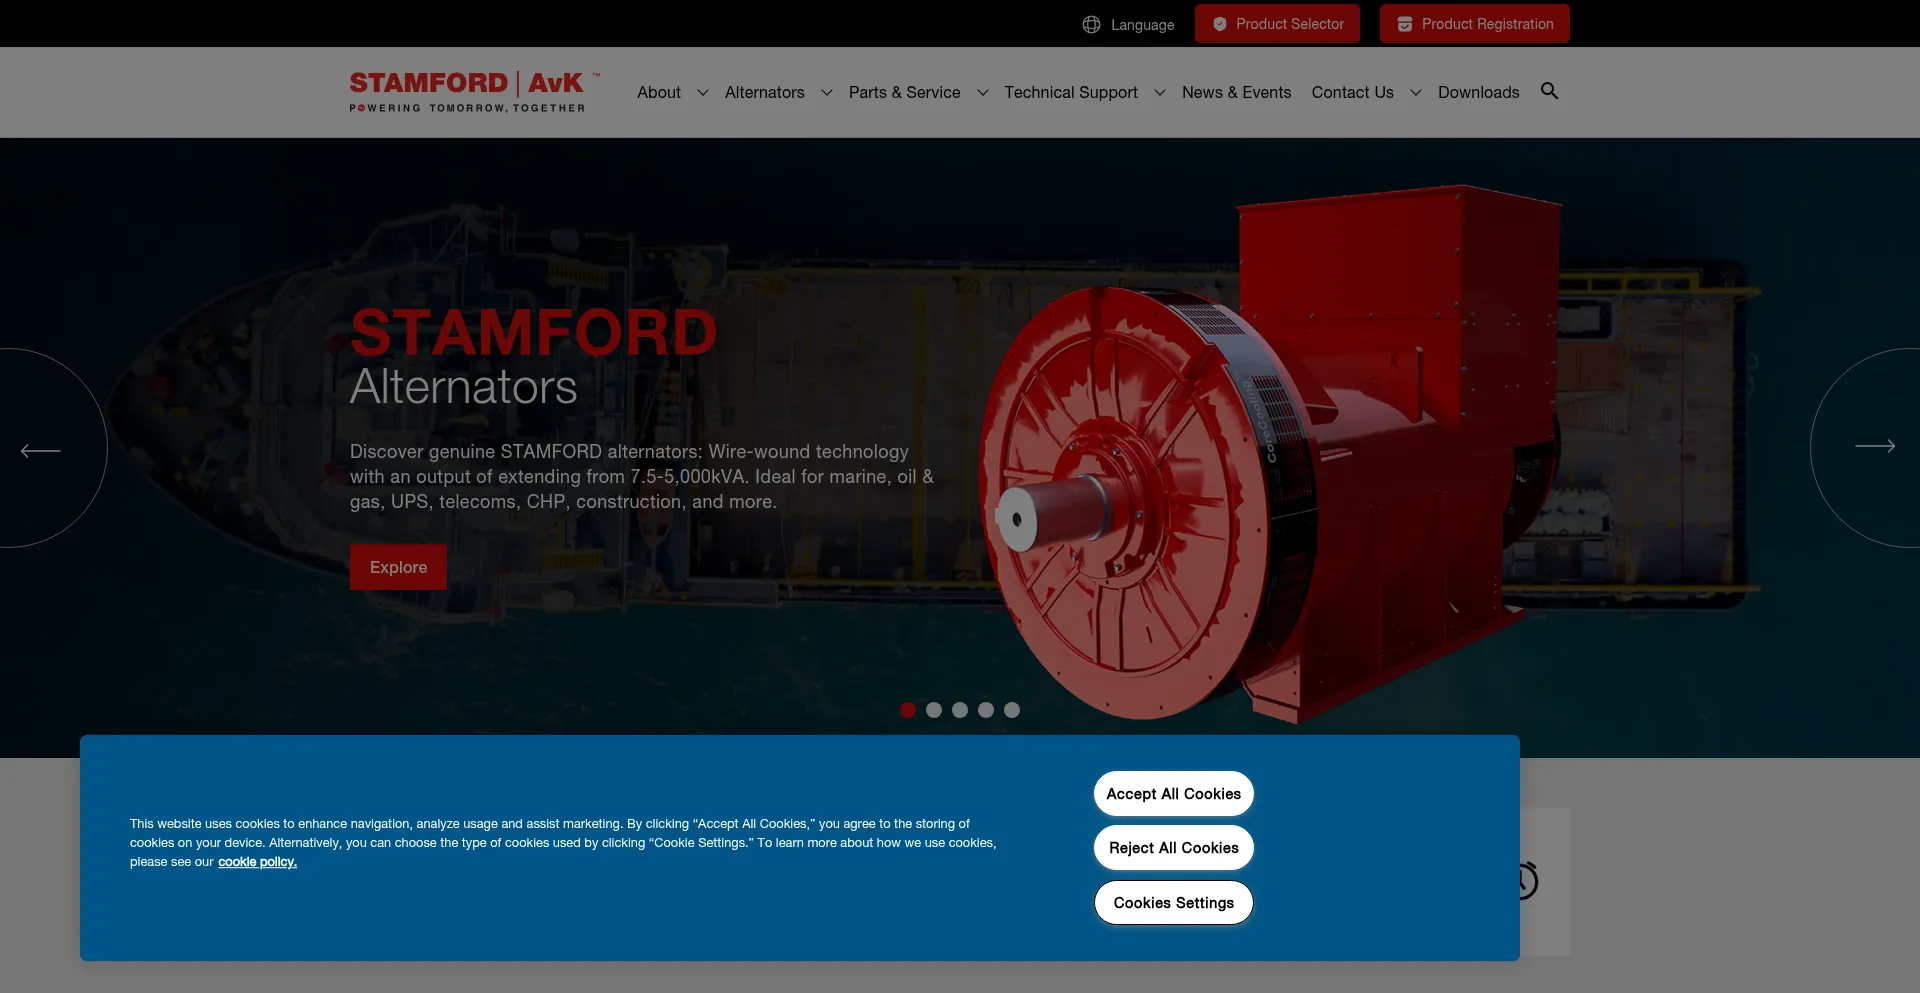The width and height of the screenshot is (1920, 993).
Task: Open the search magnifier icon
Action: [1549, 91]
